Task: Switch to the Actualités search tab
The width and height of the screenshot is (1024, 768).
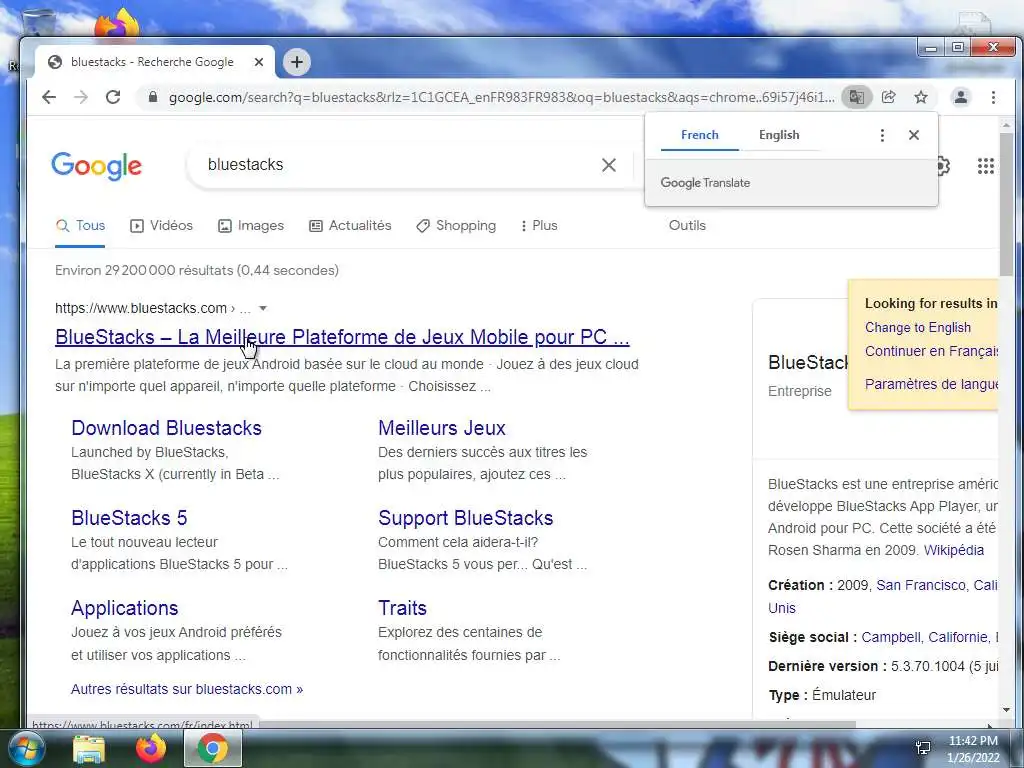Action: (x=350, y=226)
